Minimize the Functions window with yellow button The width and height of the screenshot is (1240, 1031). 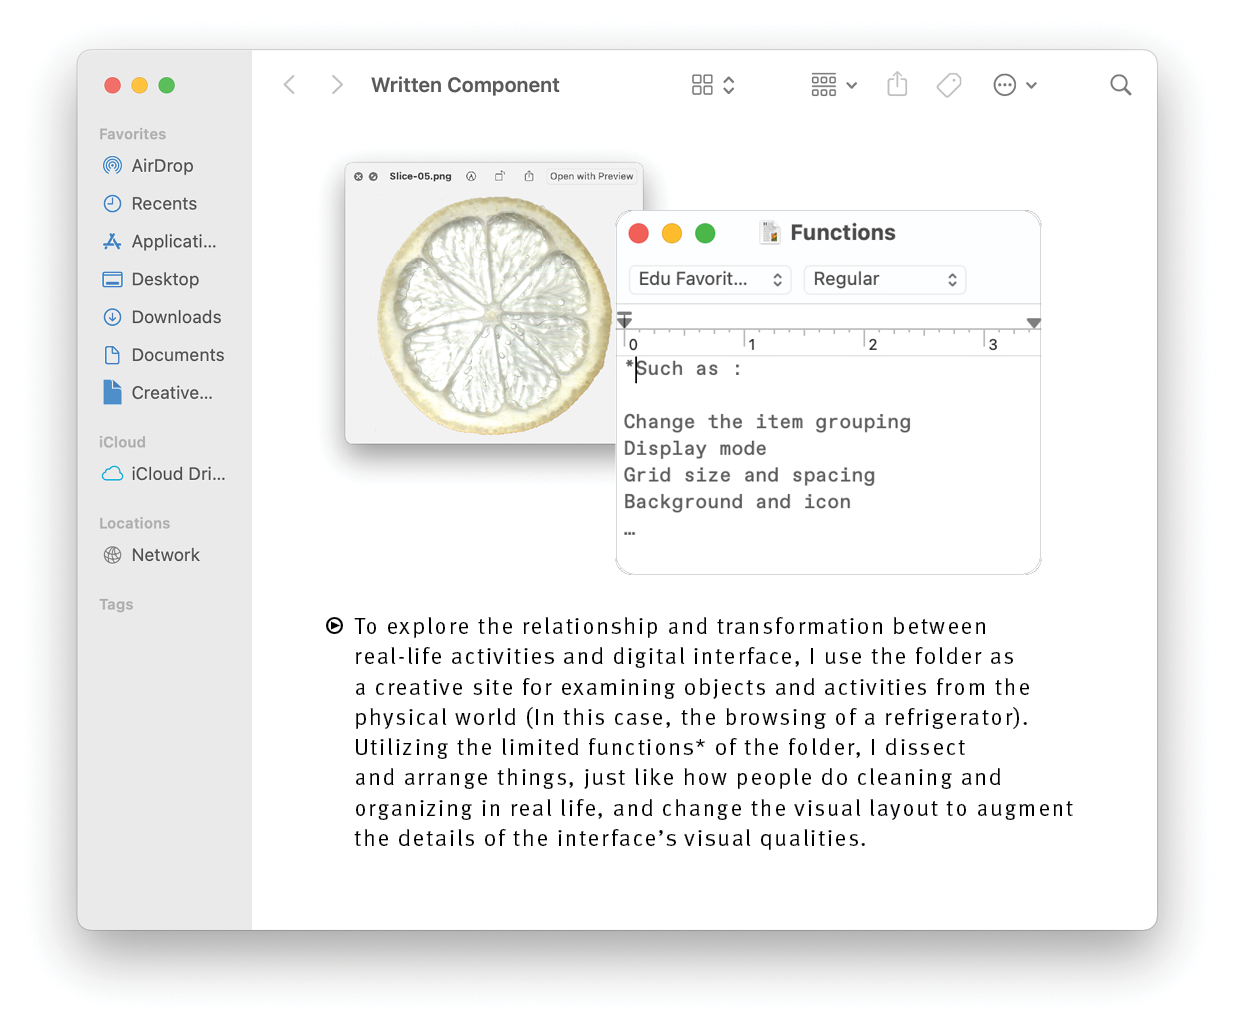(672, 233)
